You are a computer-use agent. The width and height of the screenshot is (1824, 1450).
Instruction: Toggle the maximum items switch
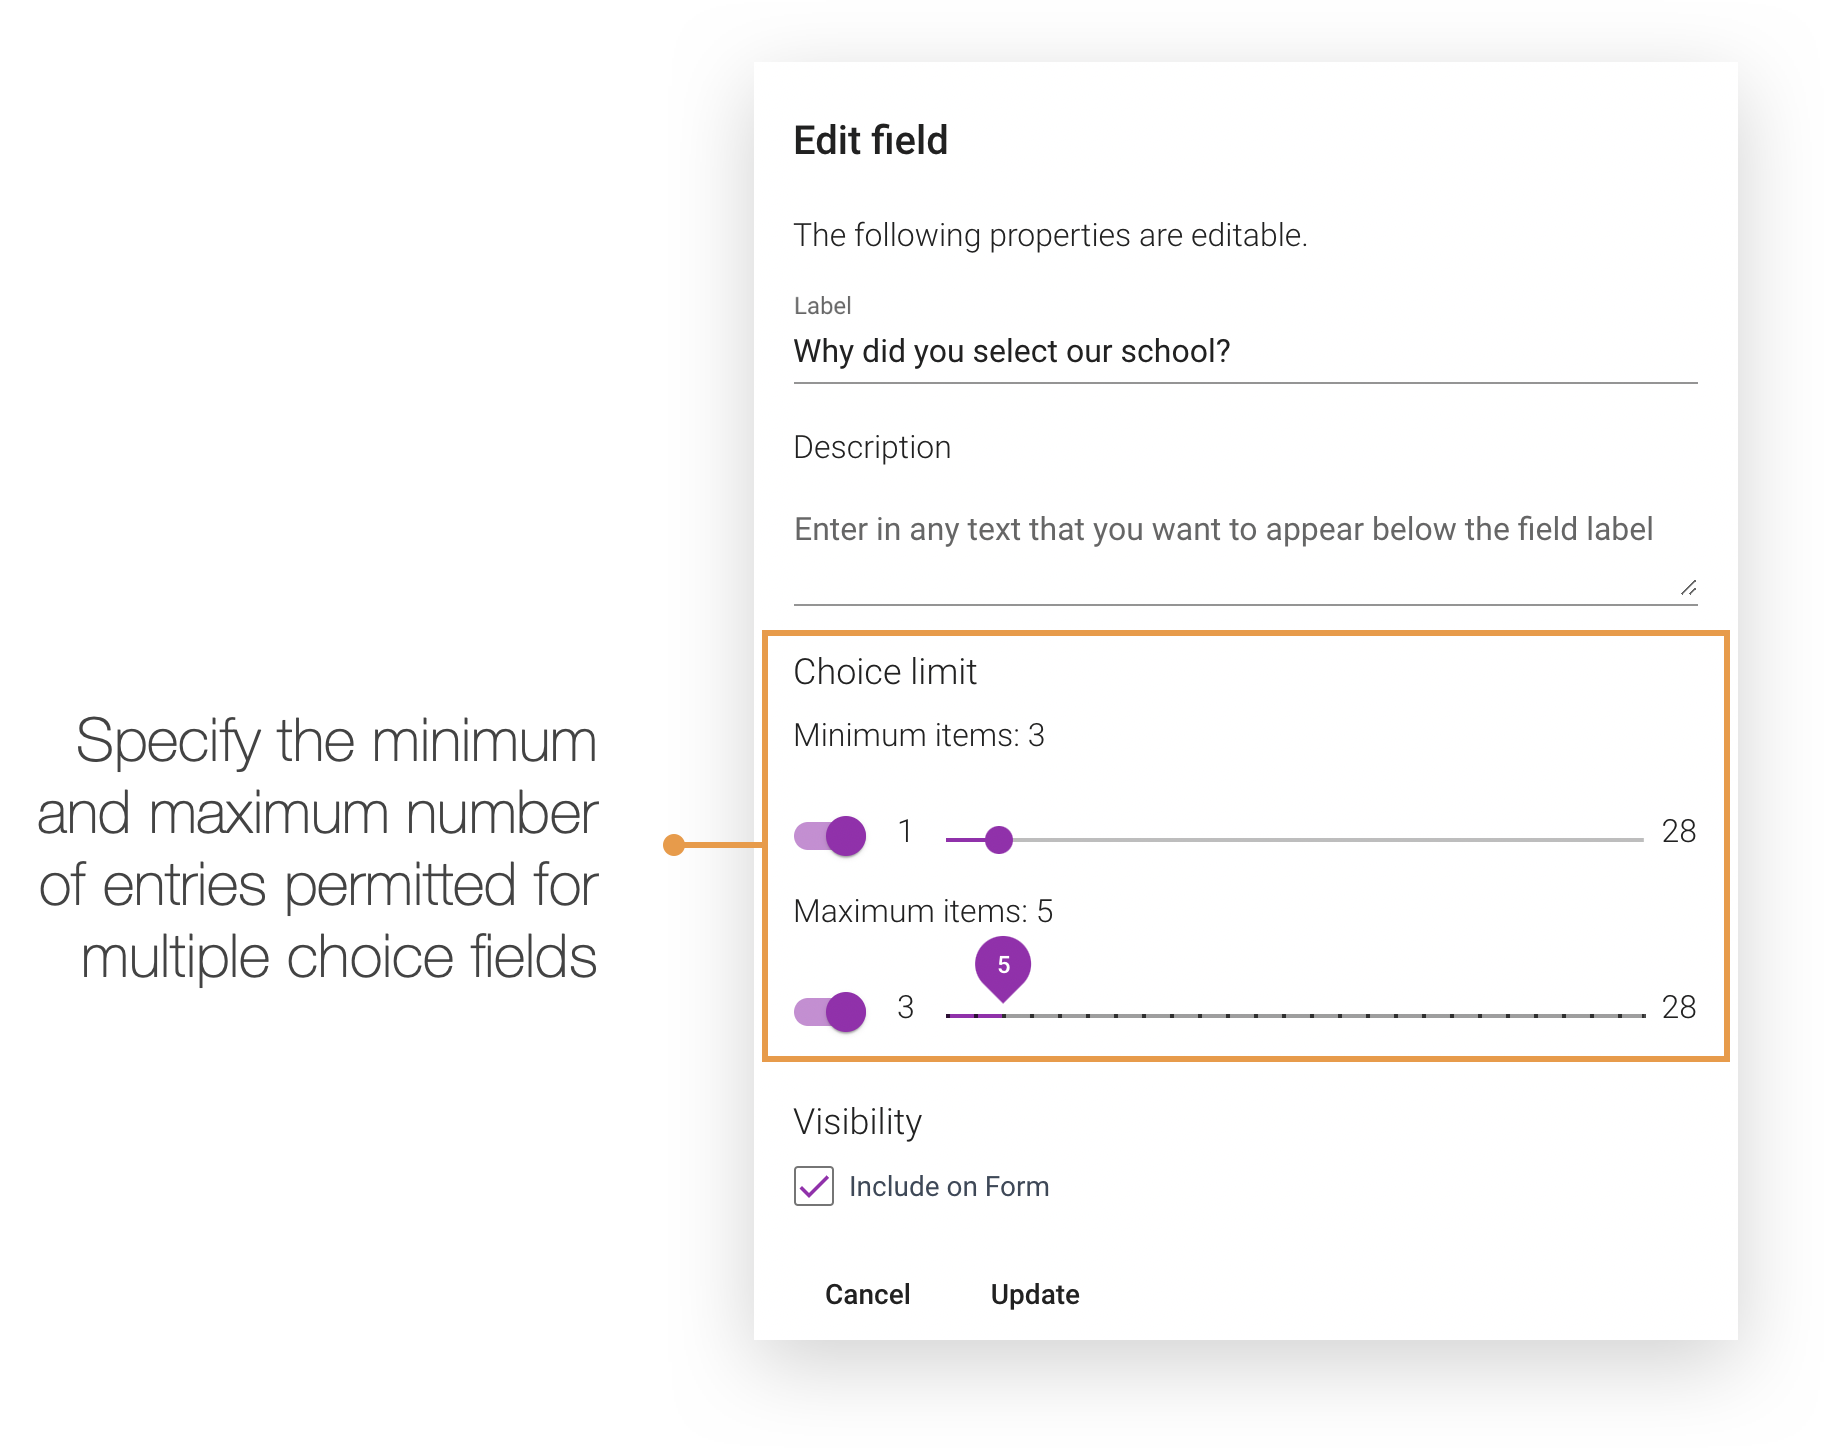pyautogui.click(x=829, y=1011)
